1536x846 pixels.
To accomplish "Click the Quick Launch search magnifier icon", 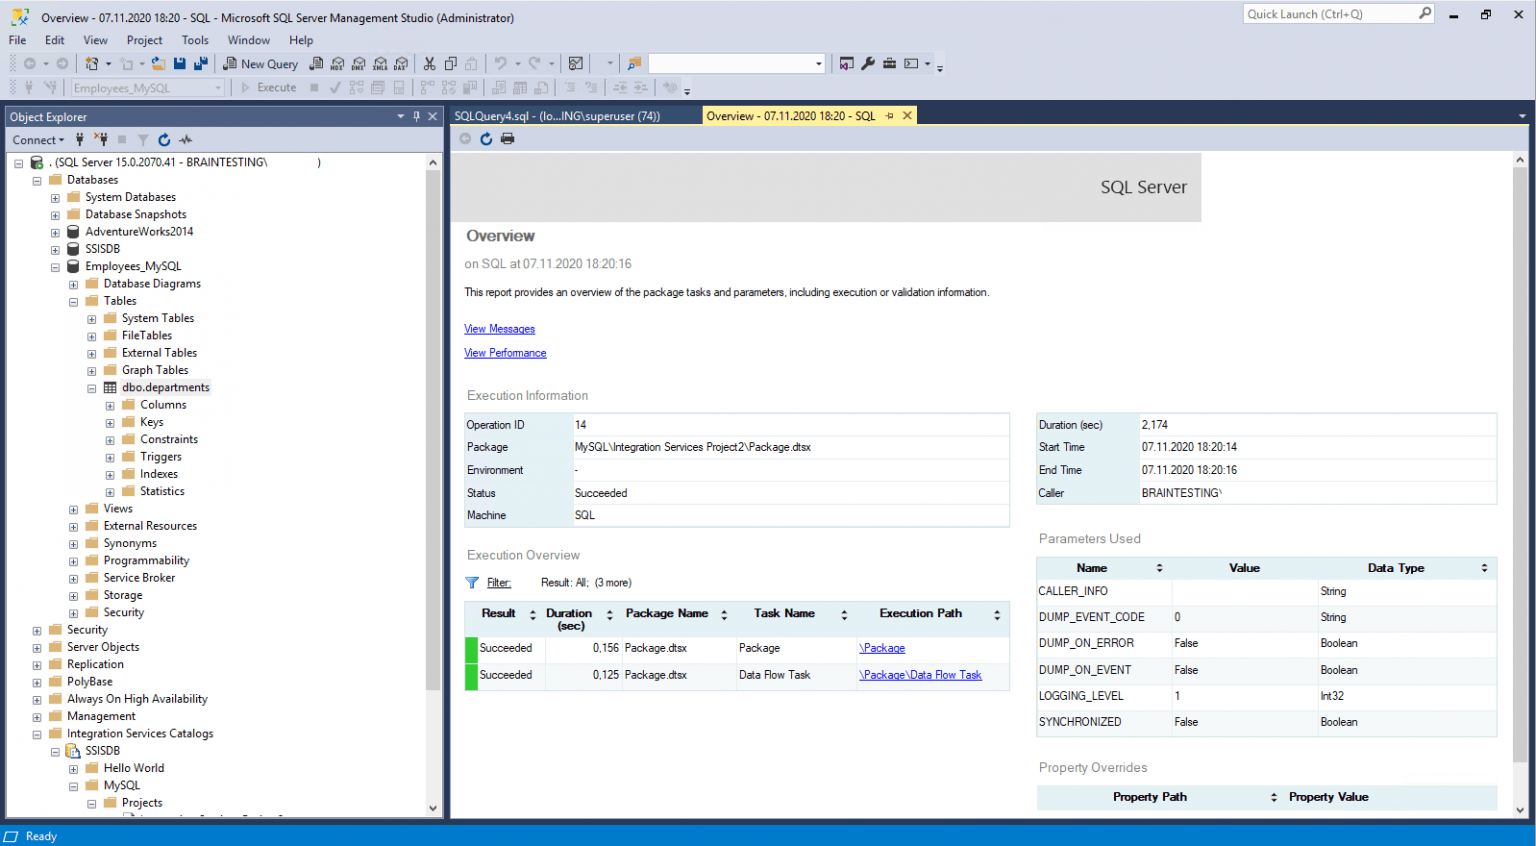I will [x=1425, y=13].
